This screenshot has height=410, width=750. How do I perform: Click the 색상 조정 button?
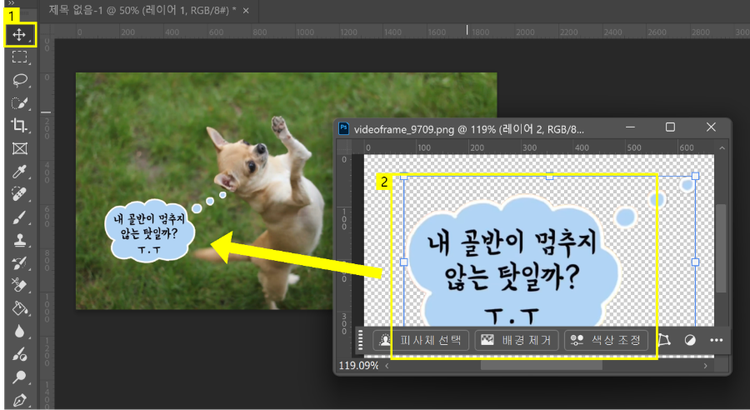[606, 340]
